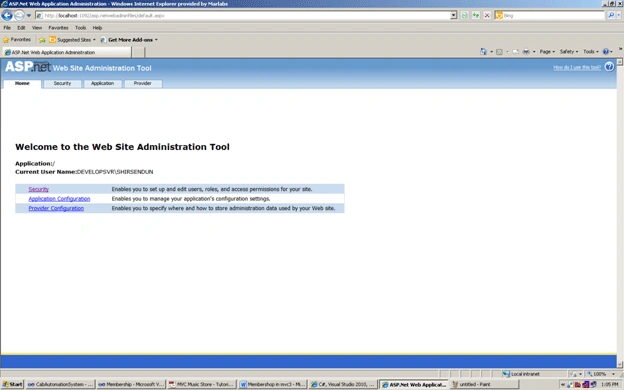This screenshot has width=624, height=390.
Task: Open a new blank browser tab
Action: tap(138, 52)
